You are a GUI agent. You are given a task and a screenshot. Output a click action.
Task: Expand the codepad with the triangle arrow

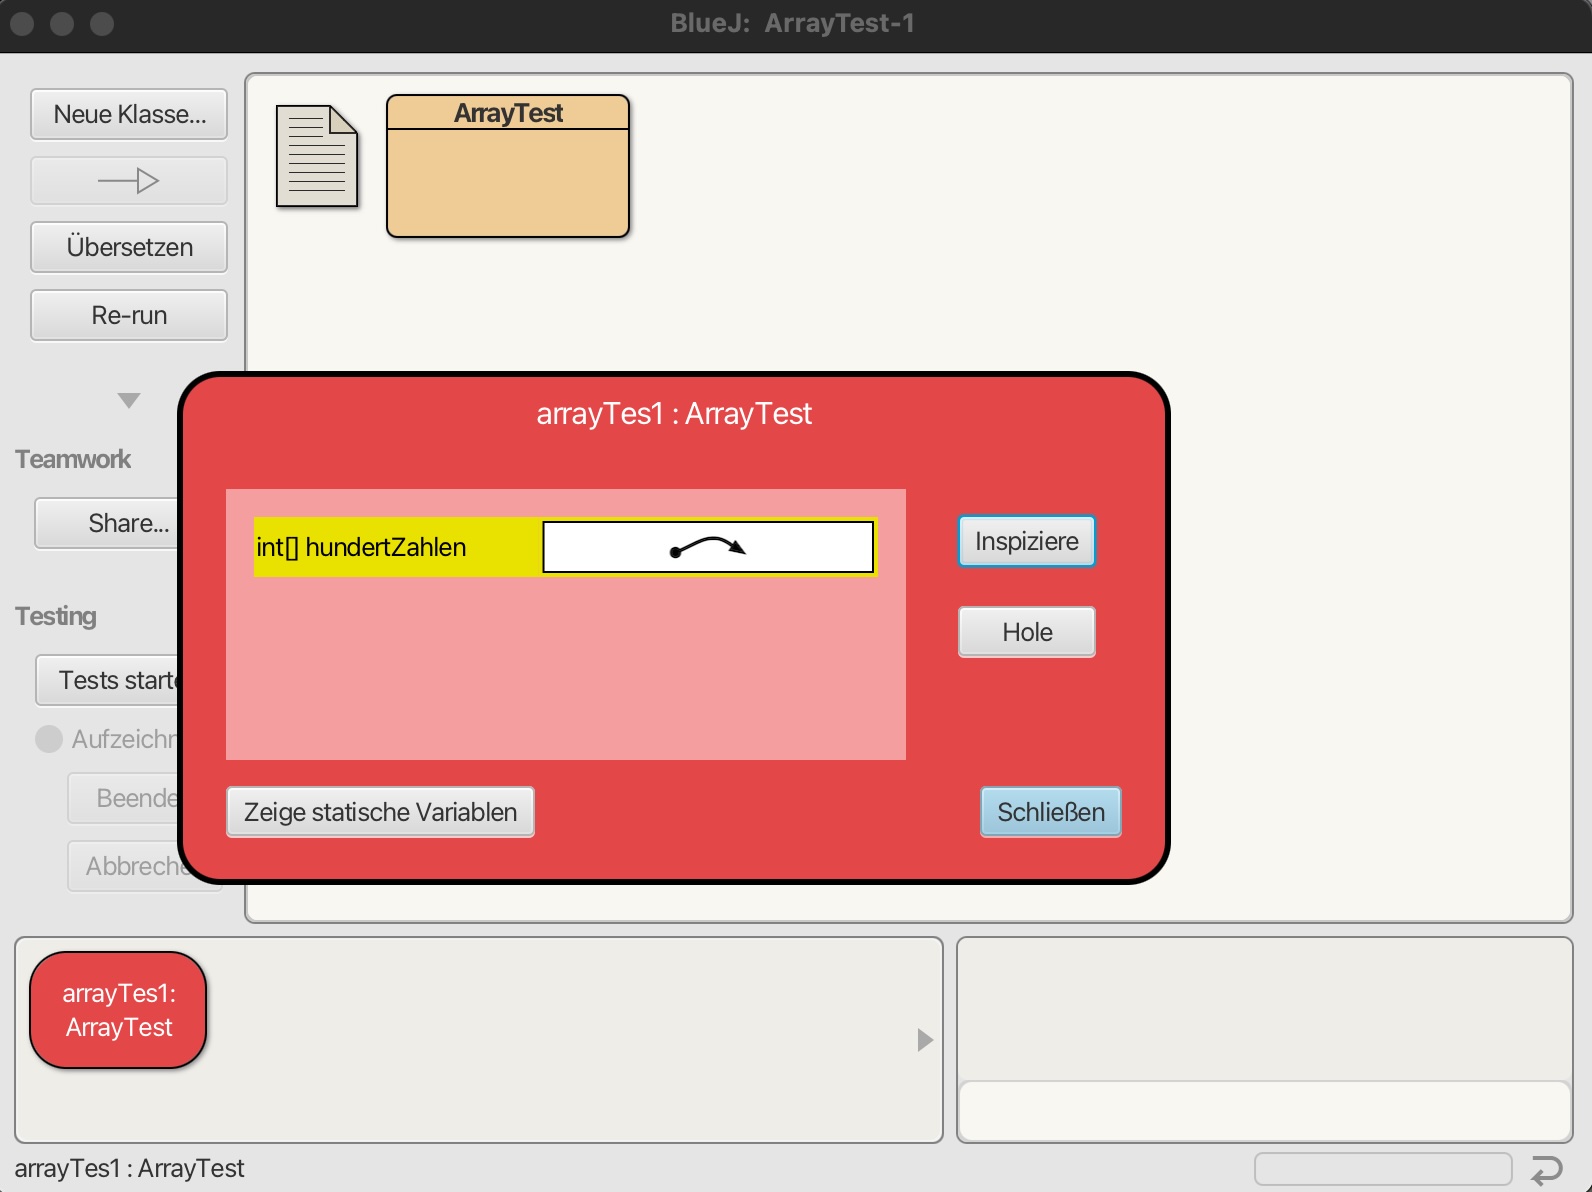click(925, 1040)
